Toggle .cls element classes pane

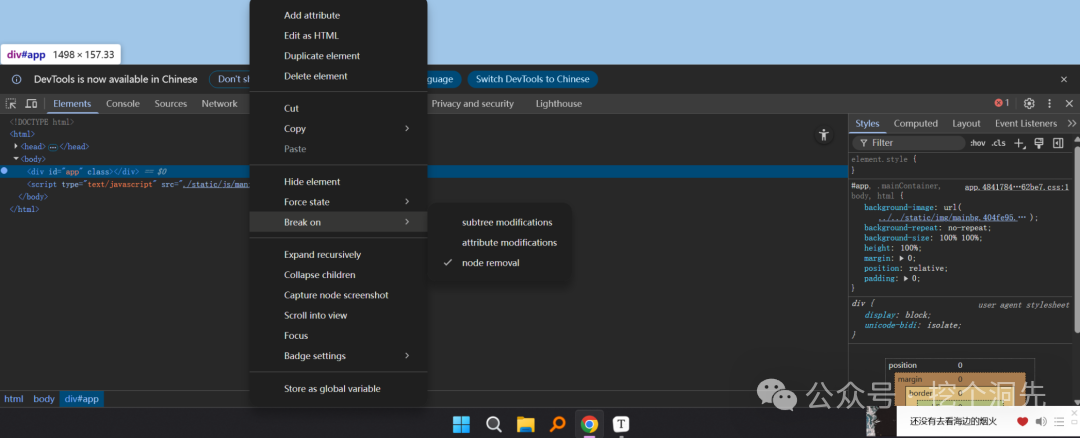(998, 143)
